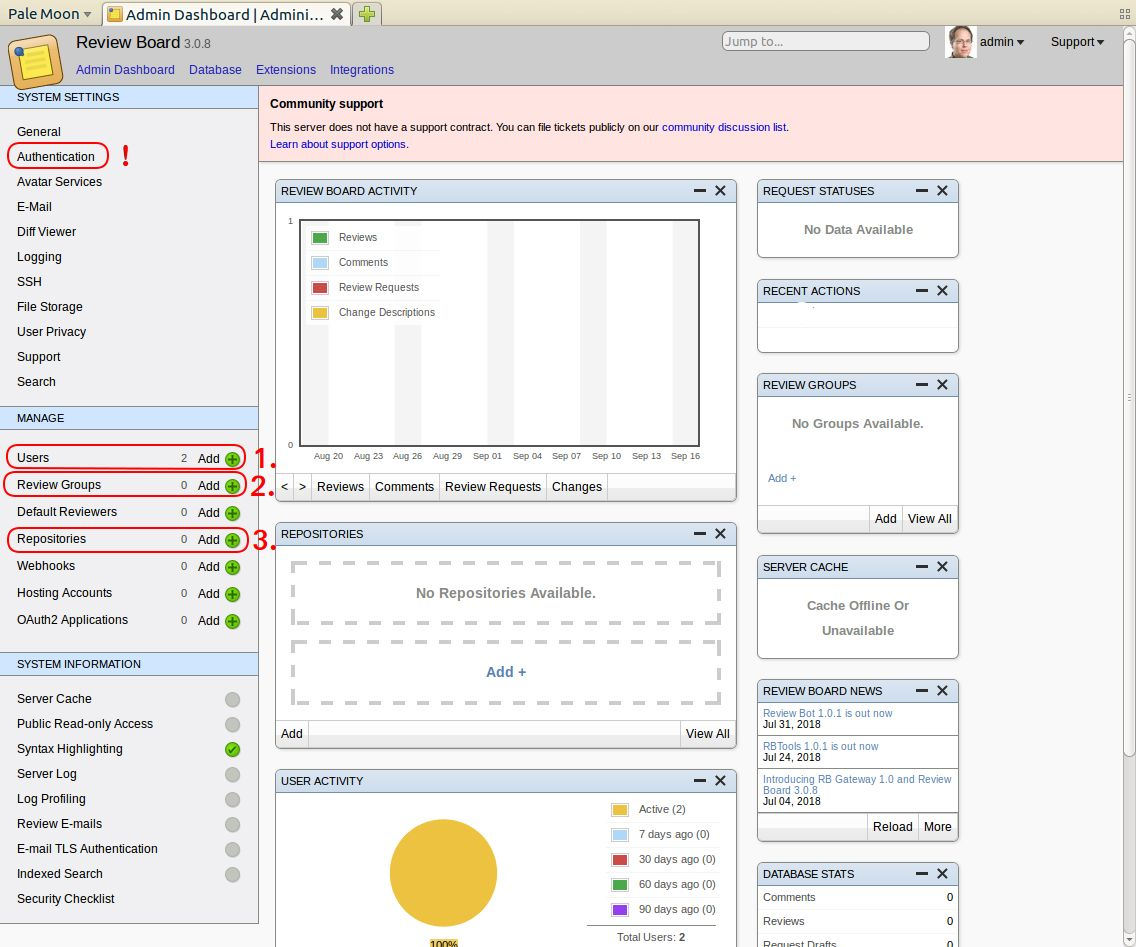
Task: Click the green plus icon beside Webhooks
Action: pyautogui.click(x=232, y=567)
